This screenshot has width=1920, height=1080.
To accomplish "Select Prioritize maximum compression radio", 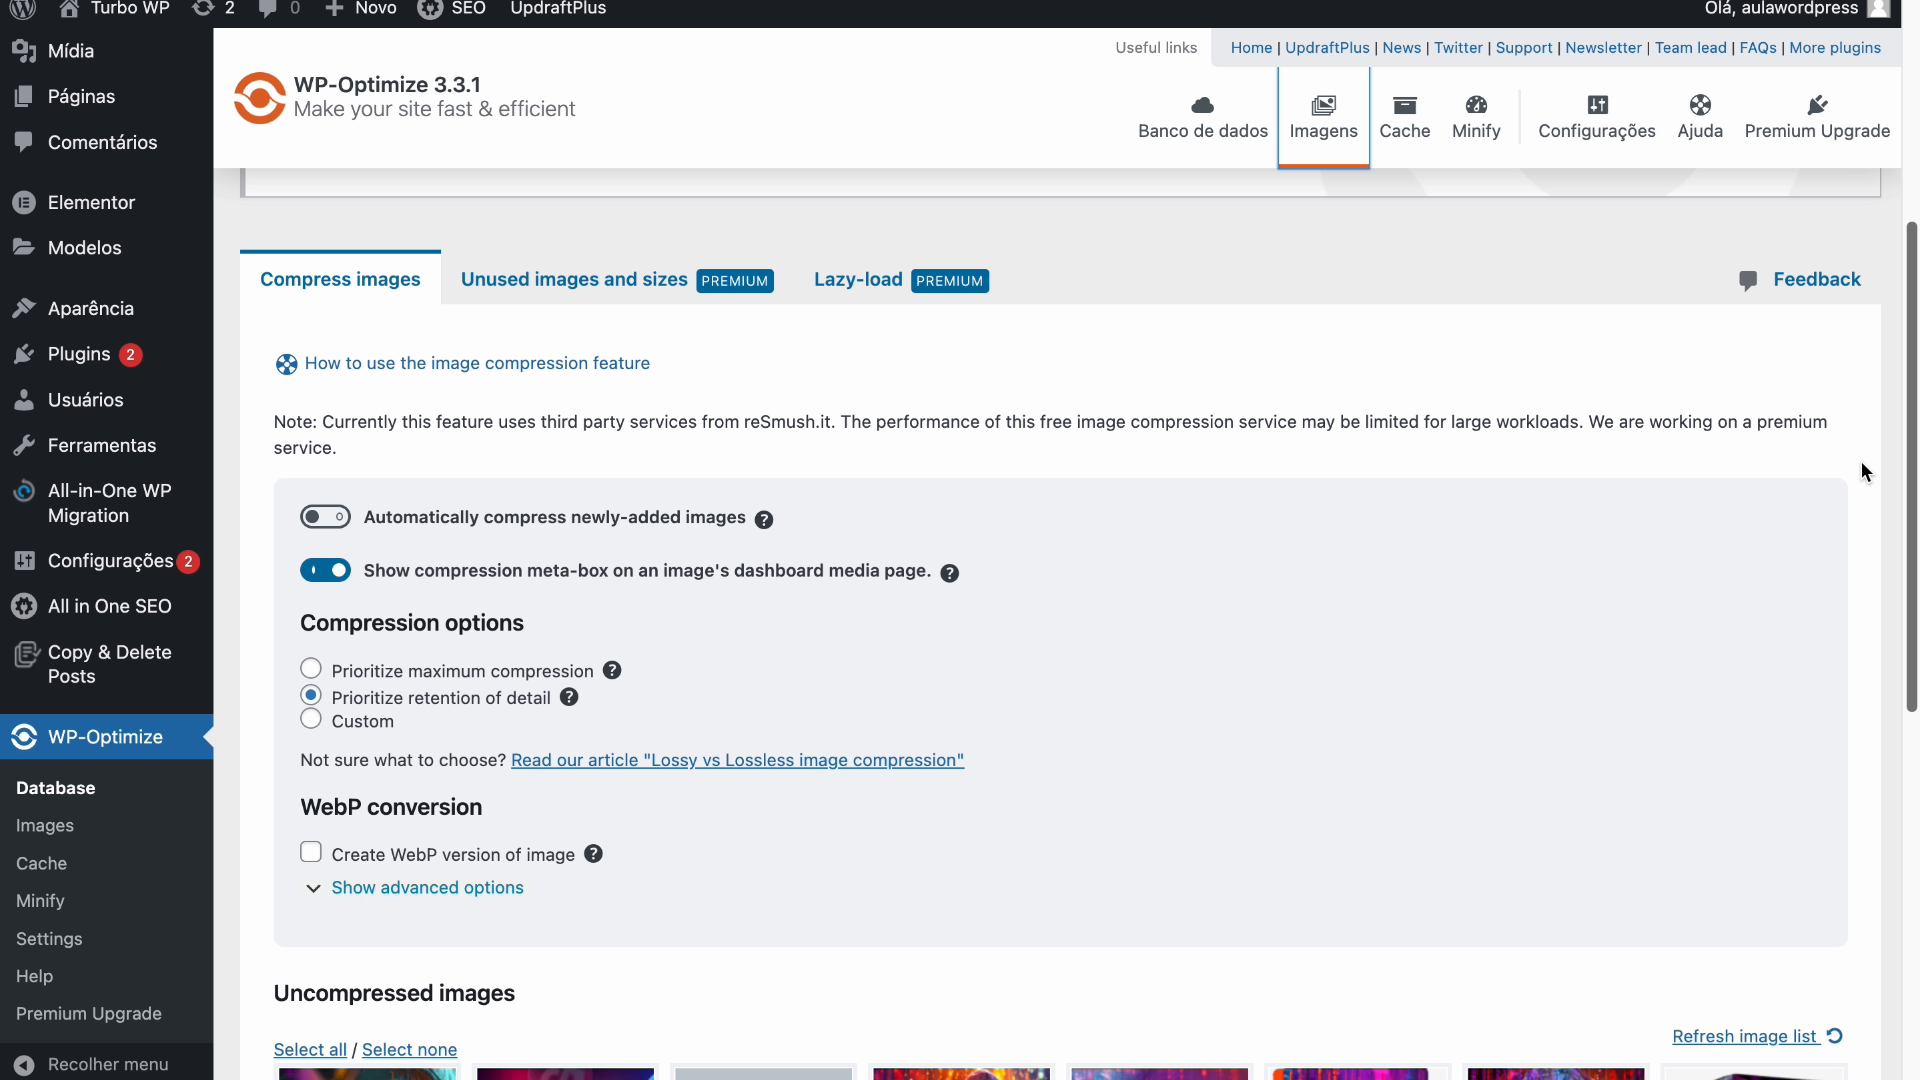I will pyautogui.click(x=311, y=668).
